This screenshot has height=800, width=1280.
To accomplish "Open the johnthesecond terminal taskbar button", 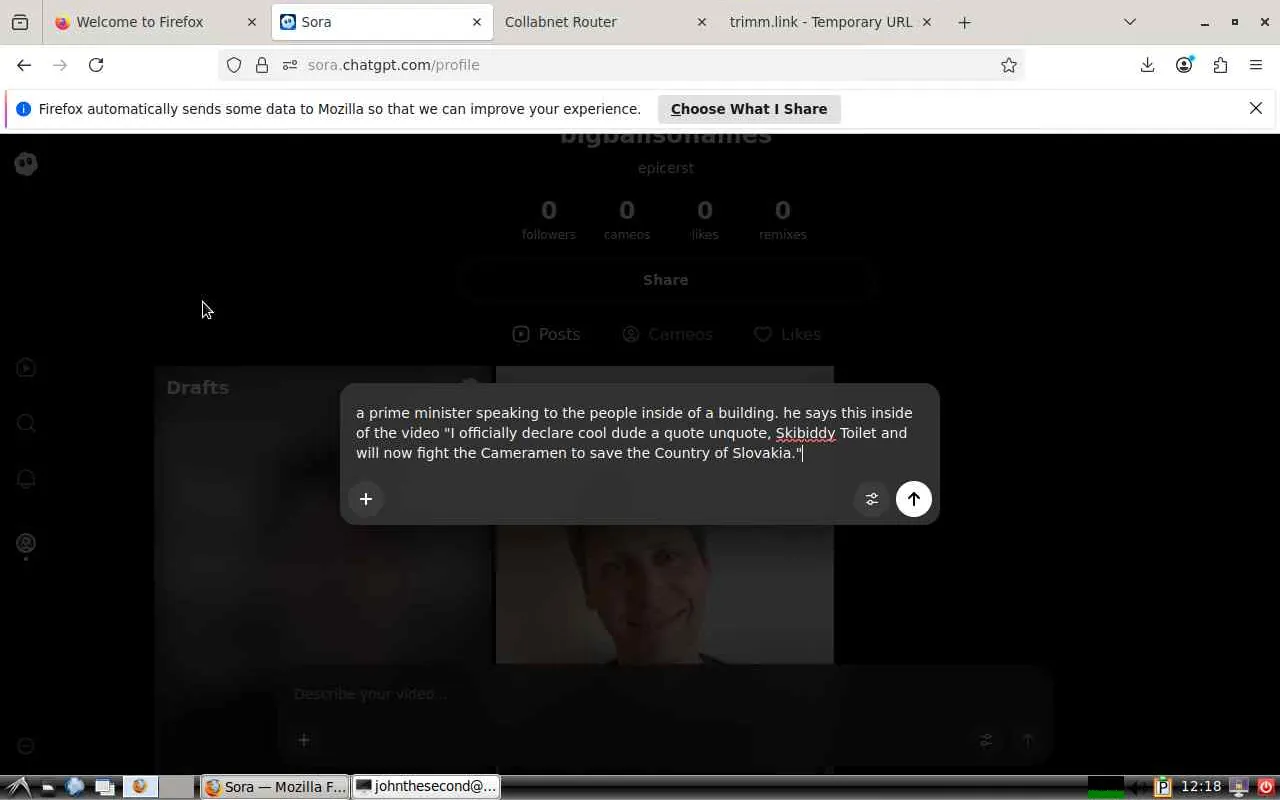I will (427, 787).
